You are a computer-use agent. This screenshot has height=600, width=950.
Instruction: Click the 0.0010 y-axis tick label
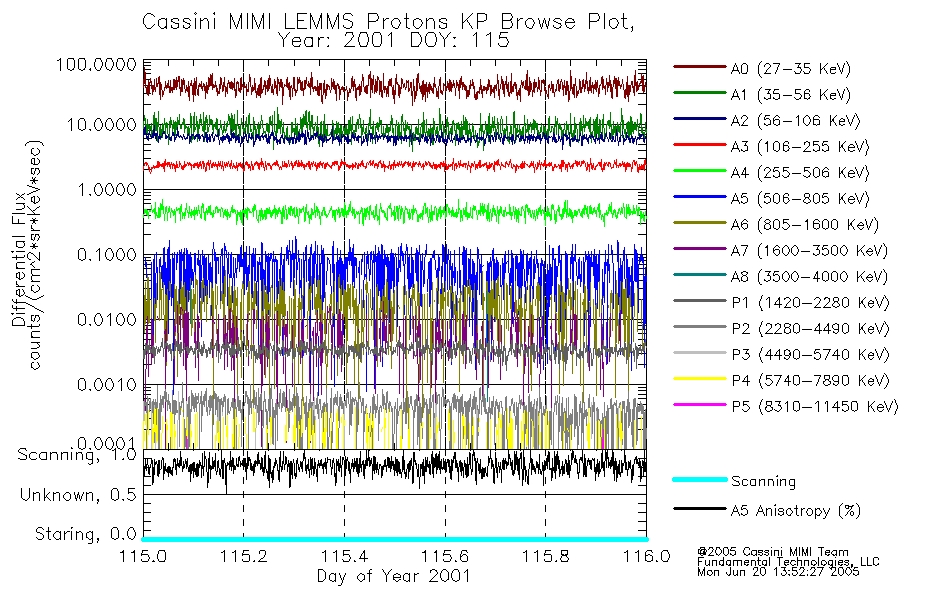(107, 384)
